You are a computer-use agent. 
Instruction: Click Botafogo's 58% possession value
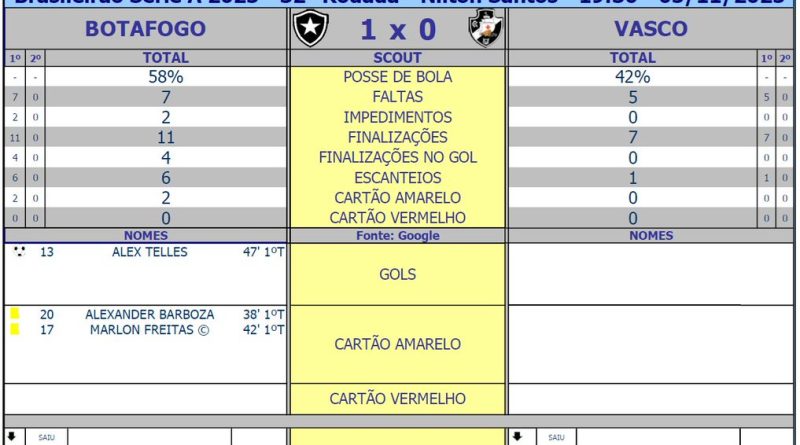click(166, 77)
